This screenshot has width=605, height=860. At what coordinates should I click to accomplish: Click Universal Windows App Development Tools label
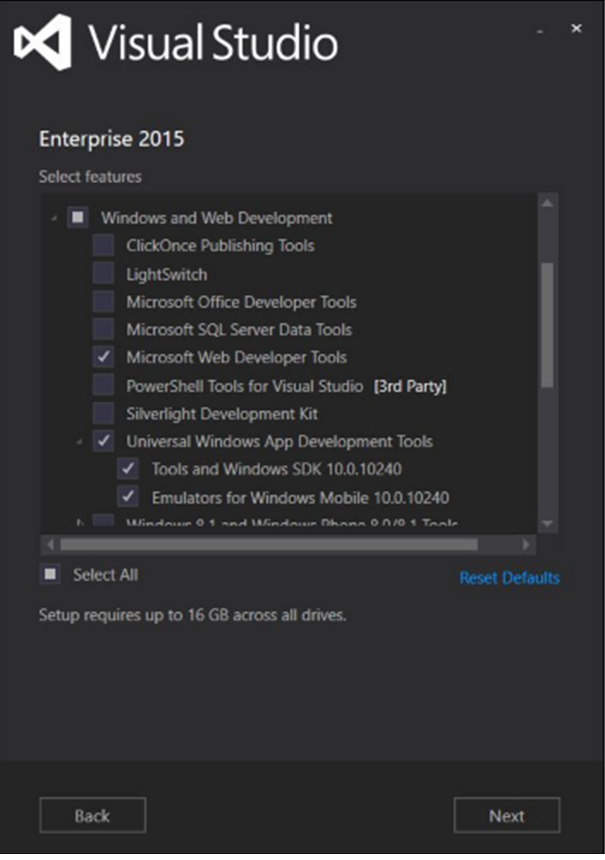point(280,442)
